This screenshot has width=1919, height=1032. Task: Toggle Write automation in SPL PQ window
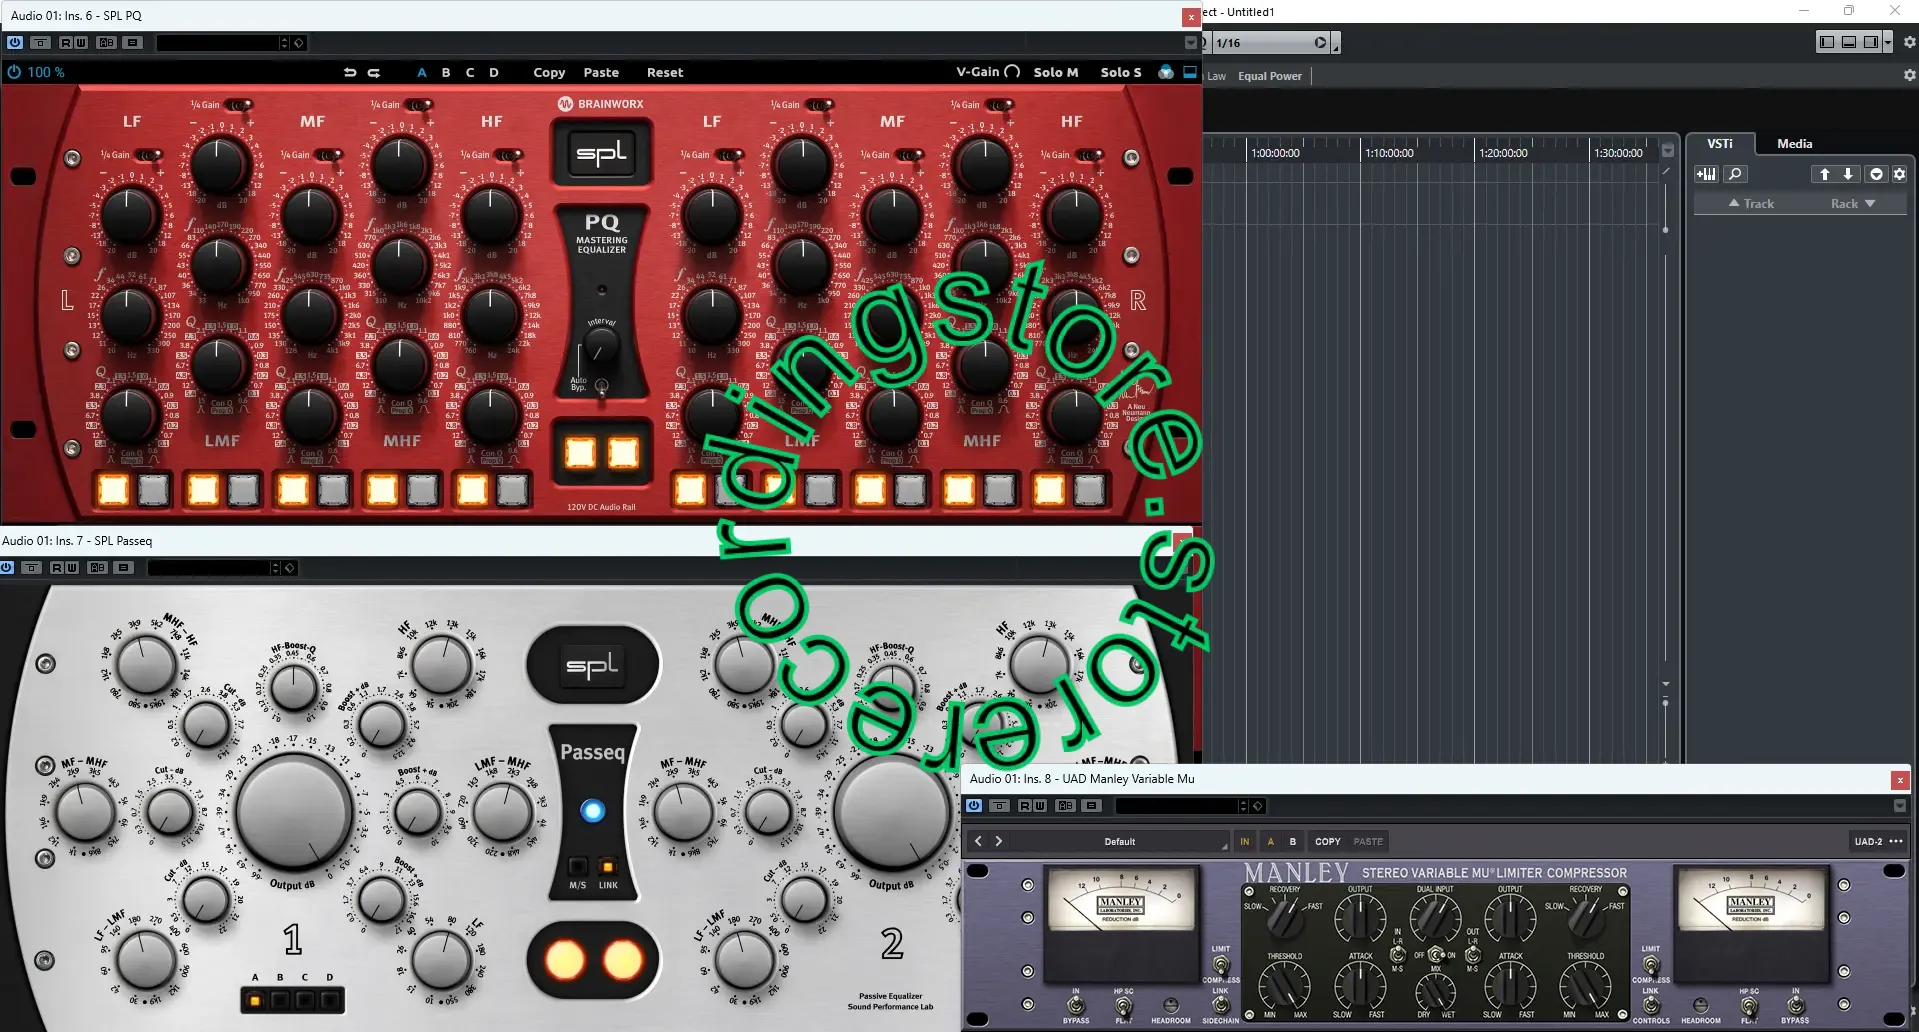81,43
